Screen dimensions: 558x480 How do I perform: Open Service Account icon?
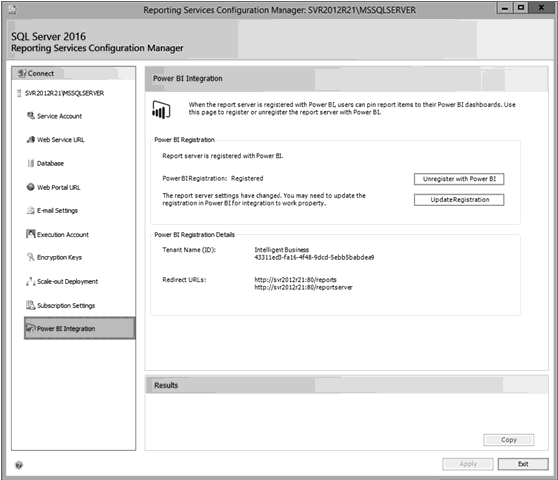pos(31,116)
